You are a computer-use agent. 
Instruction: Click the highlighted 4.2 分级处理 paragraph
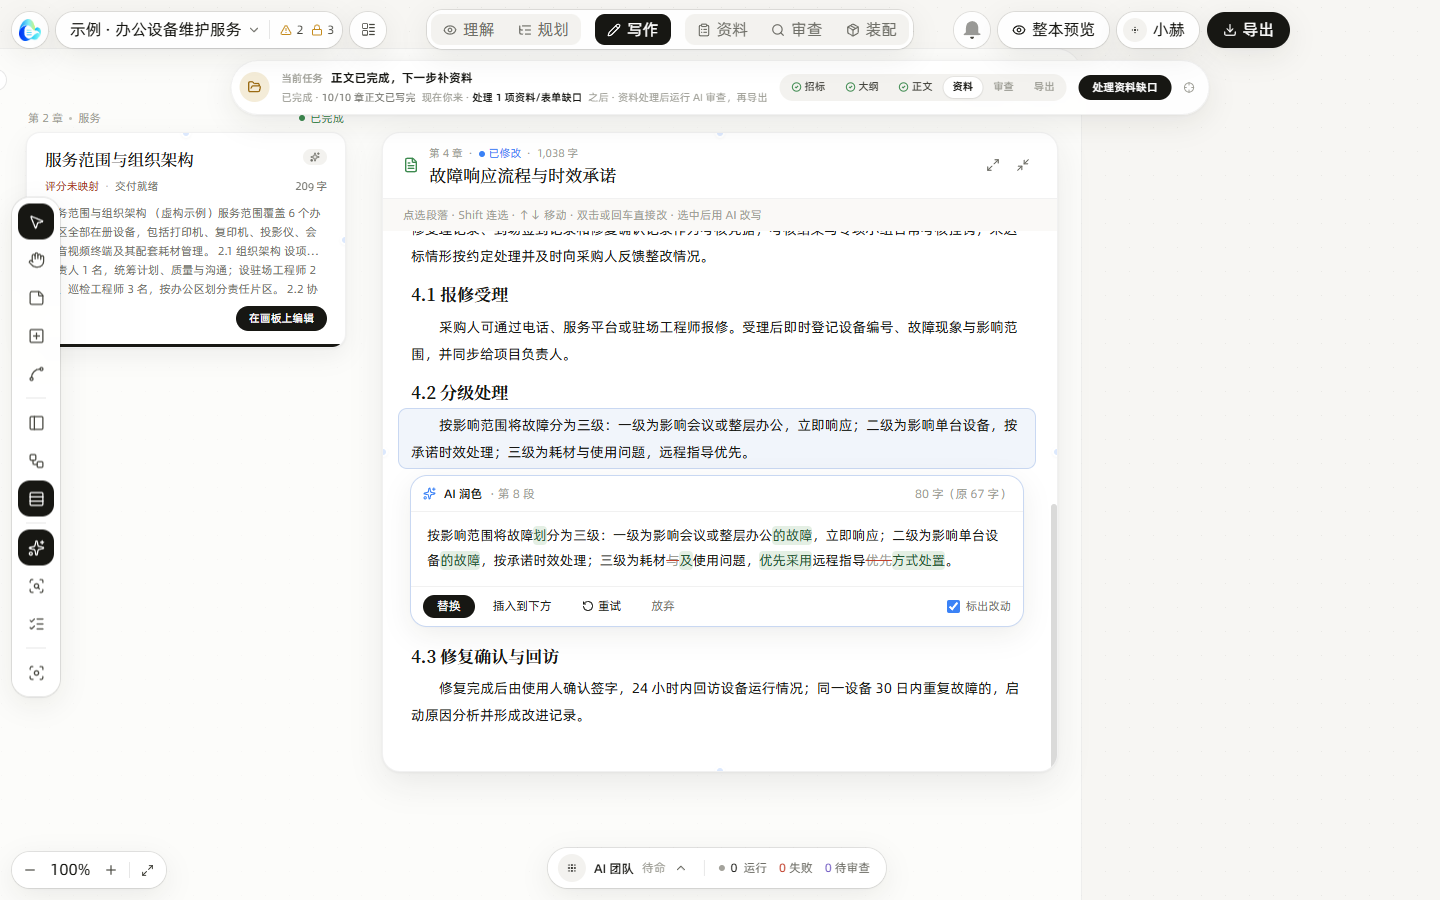pos(717,438)
